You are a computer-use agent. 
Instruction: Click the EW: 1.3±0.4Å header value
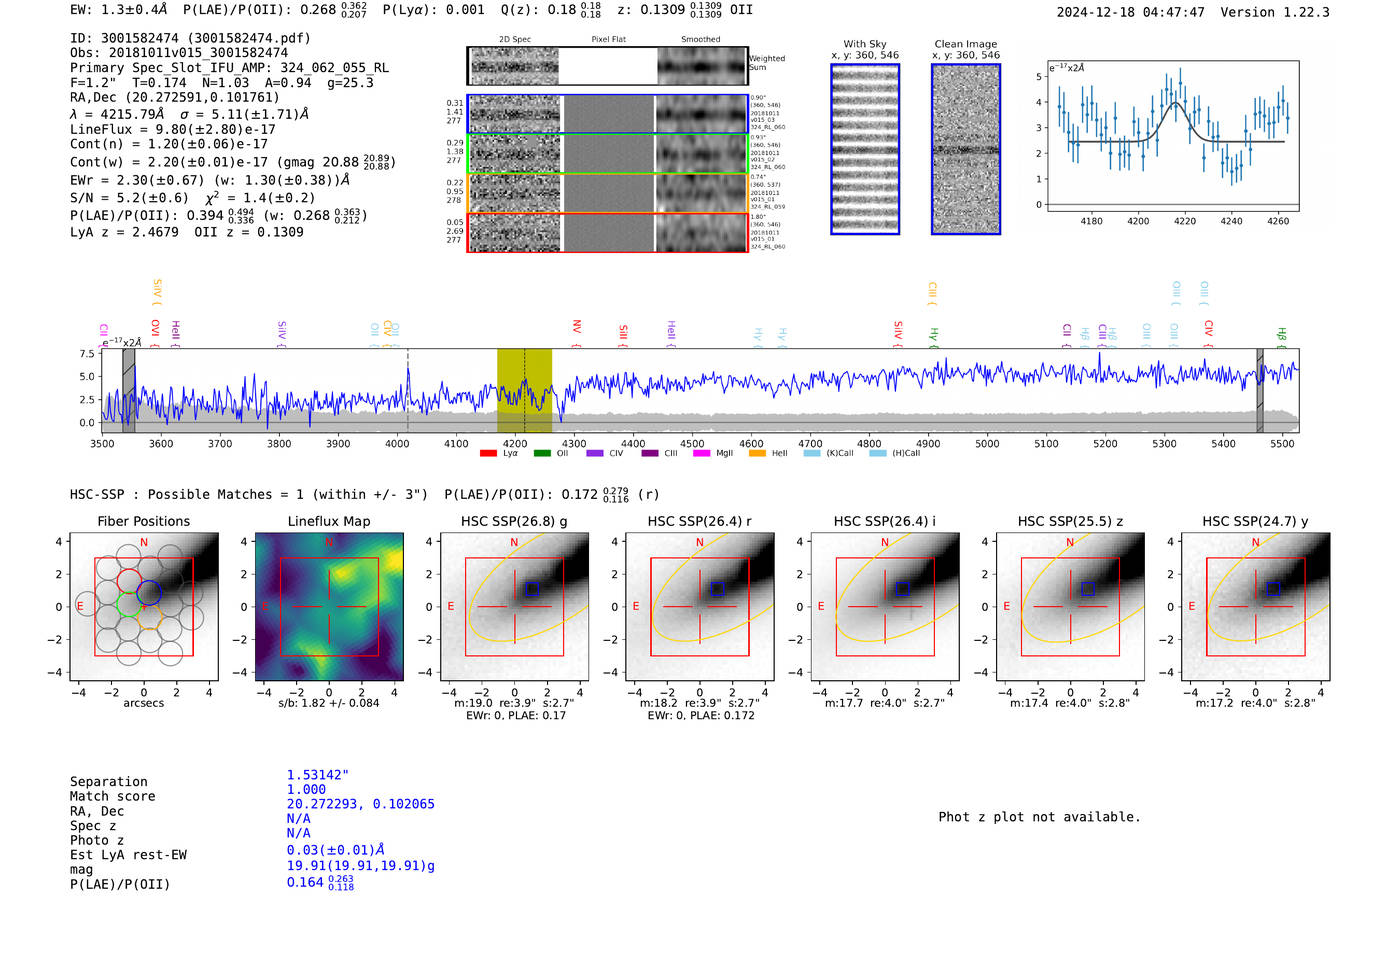(x=119, y=9)
